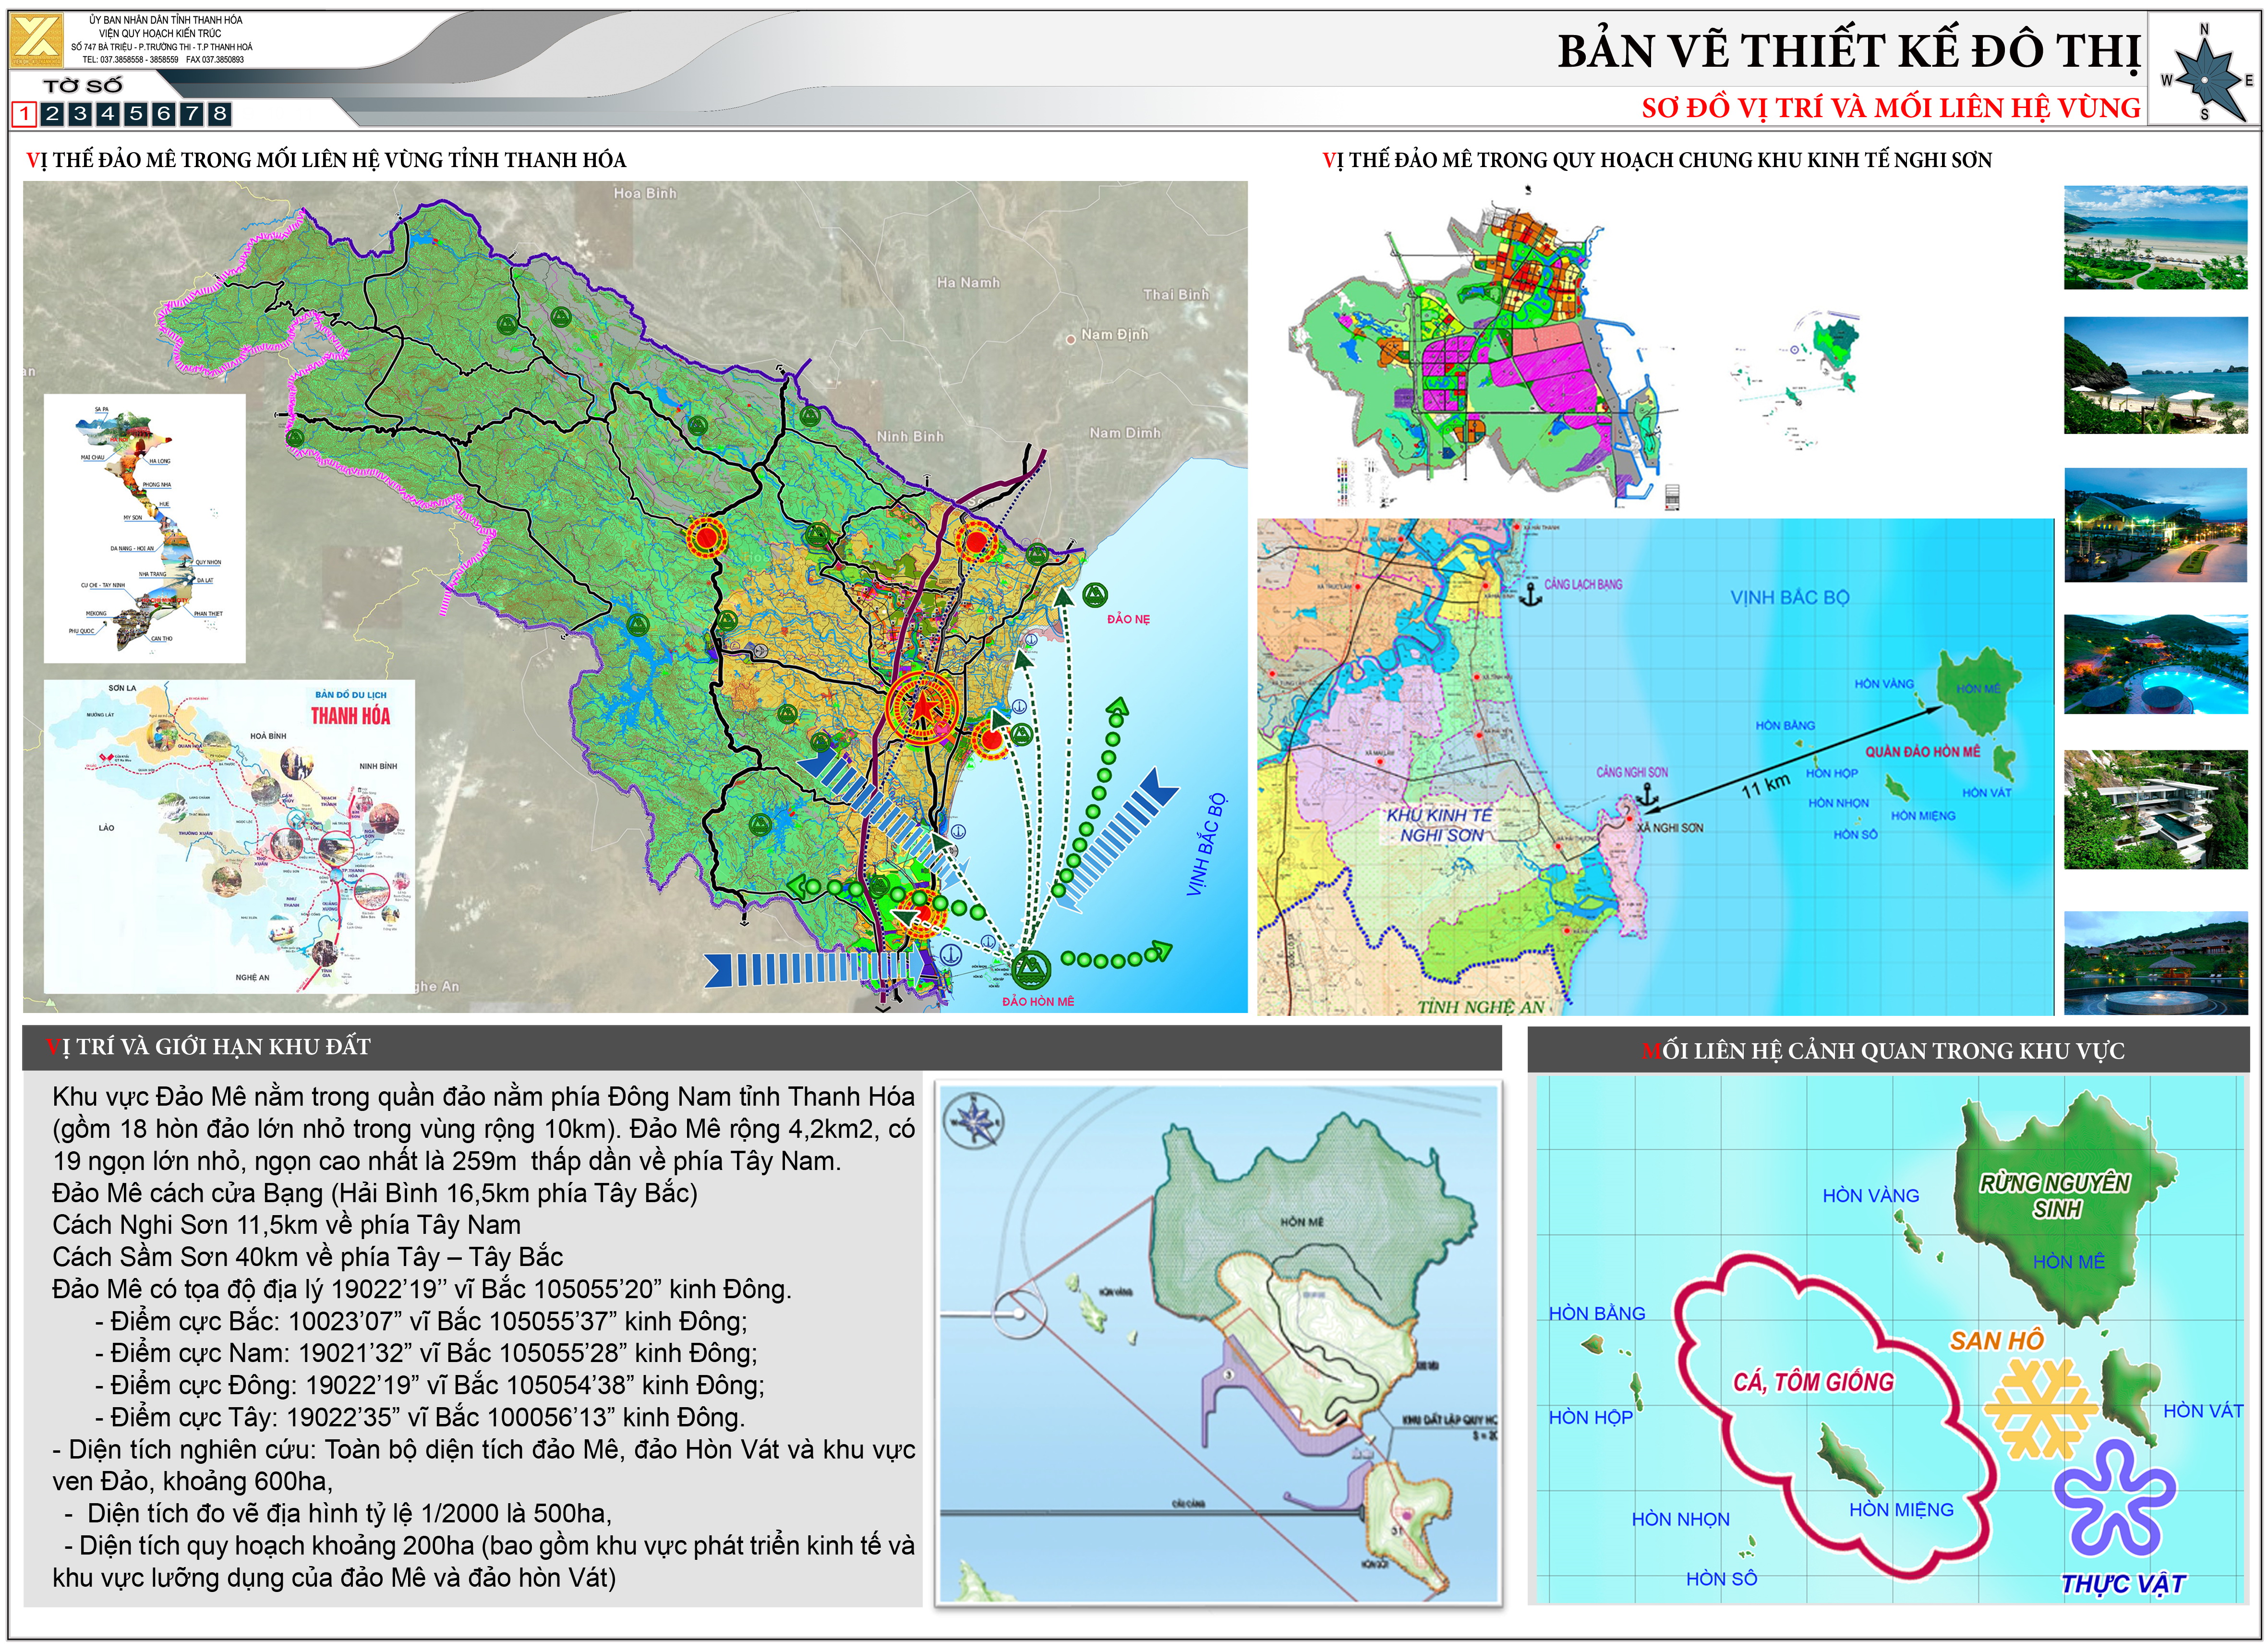Click the Điểm cực Nam coordinates line
Image resolution: width=2268 pixels, height=1652 pixels.
[x=426, y=1353]
